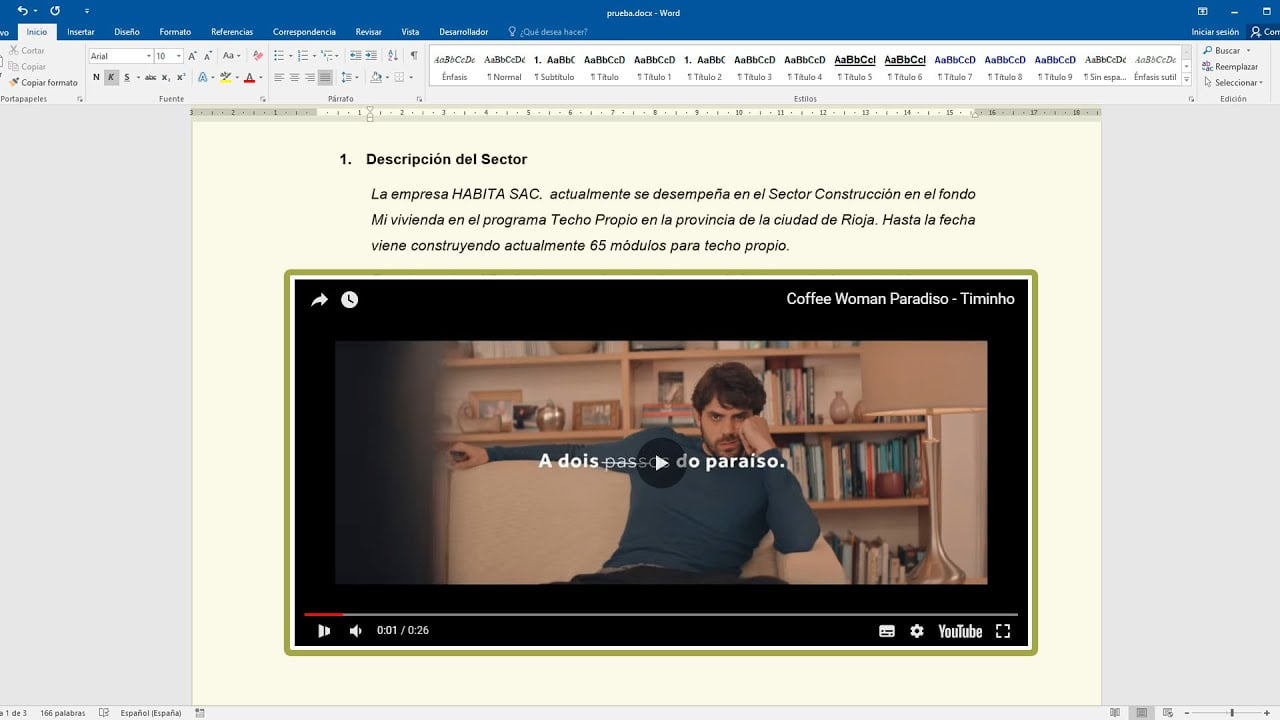This screenshot has width=1280, height=720.
Task: Click the video progress bar
Action: 661,614
